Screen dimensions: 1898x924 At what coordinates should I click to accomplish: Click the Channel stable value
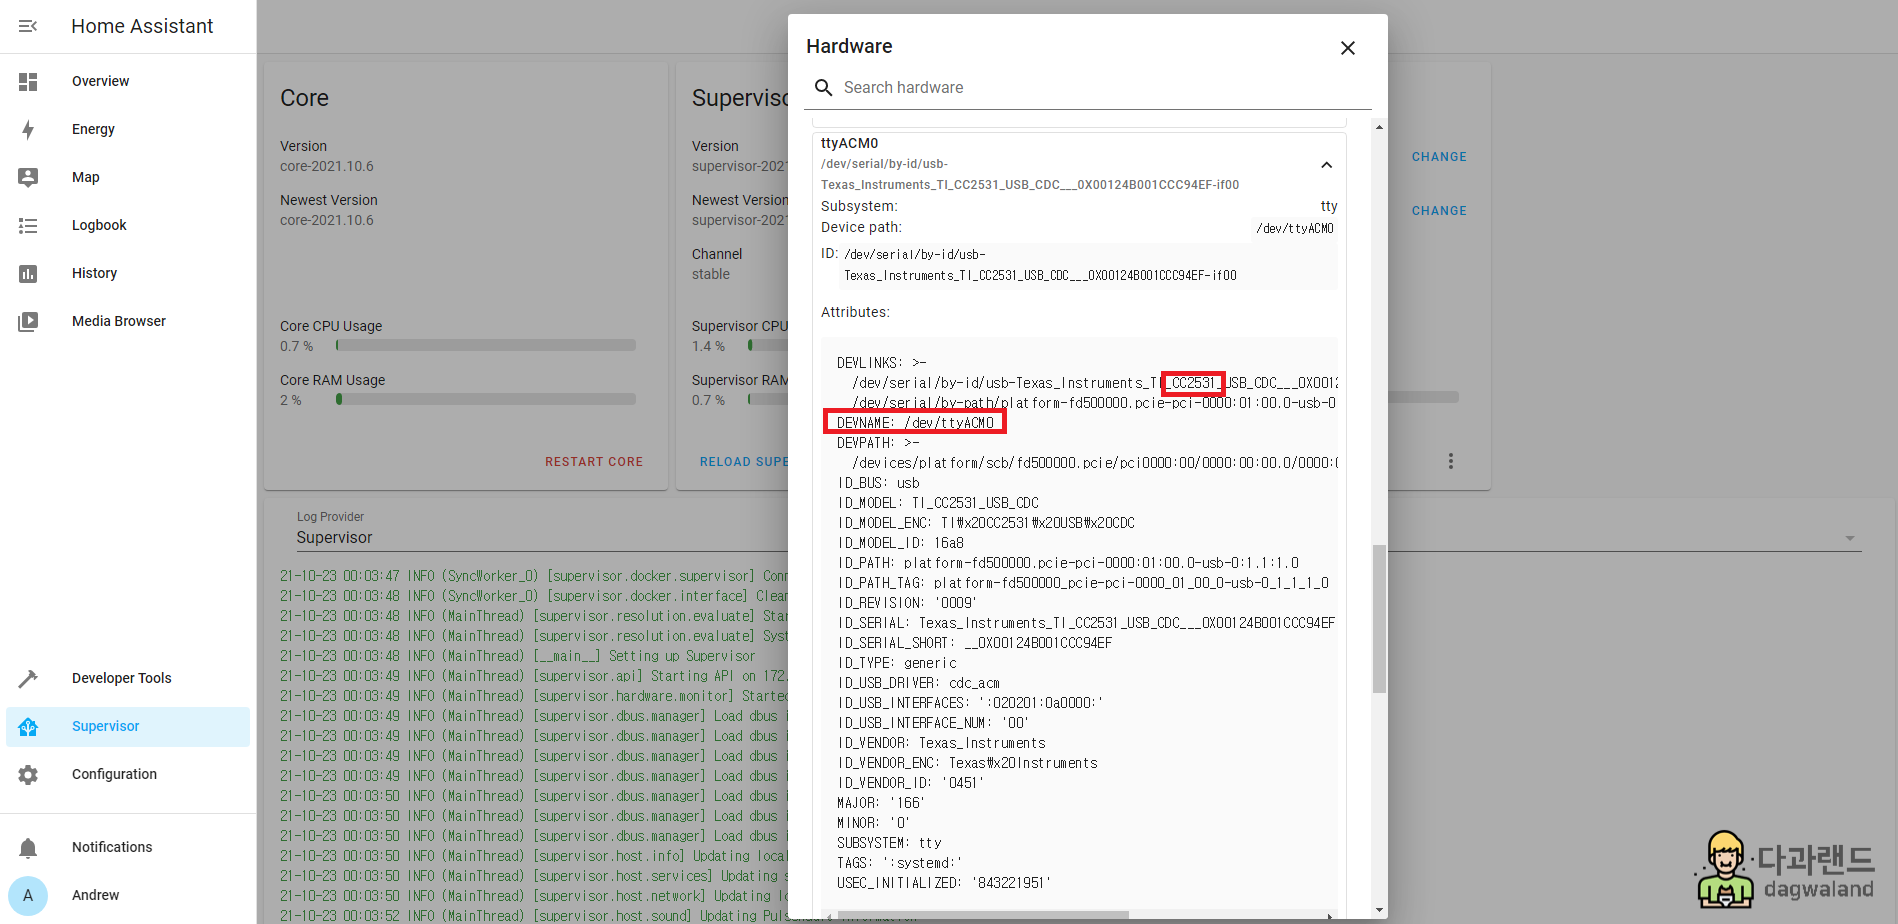coord(711,275)
